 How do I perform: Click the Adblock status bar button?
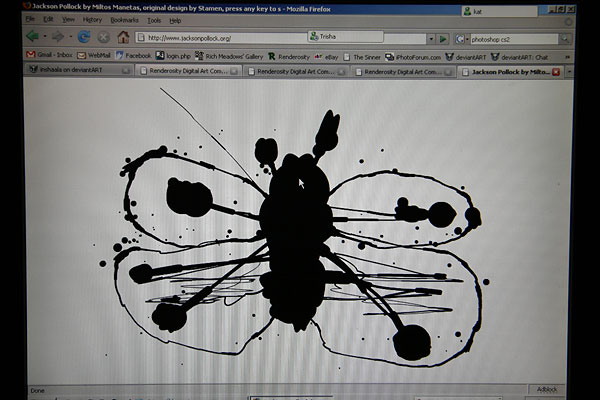(546, 389)
